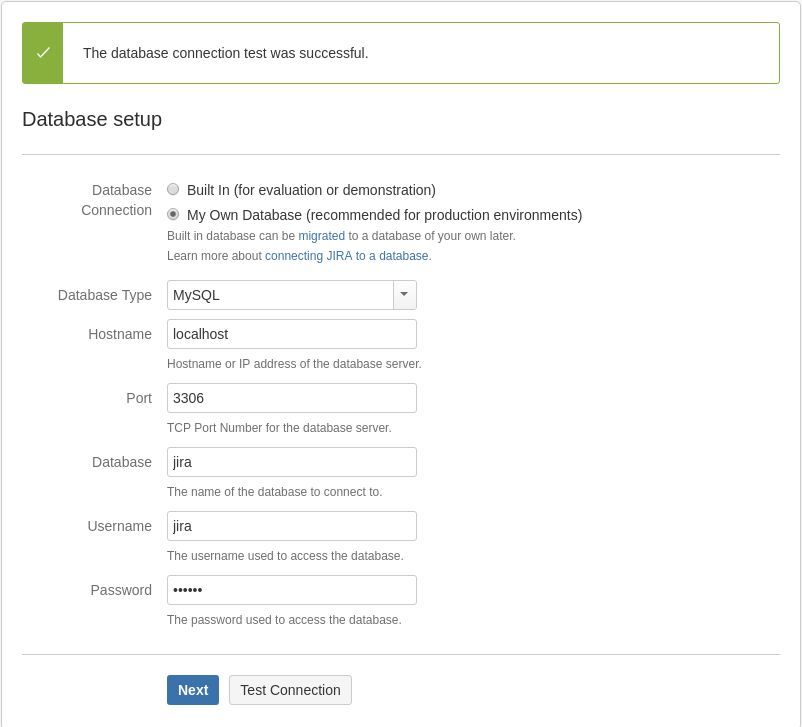Click Test Connection
This screenshot has height=727, width=802.
click(290, 690)
